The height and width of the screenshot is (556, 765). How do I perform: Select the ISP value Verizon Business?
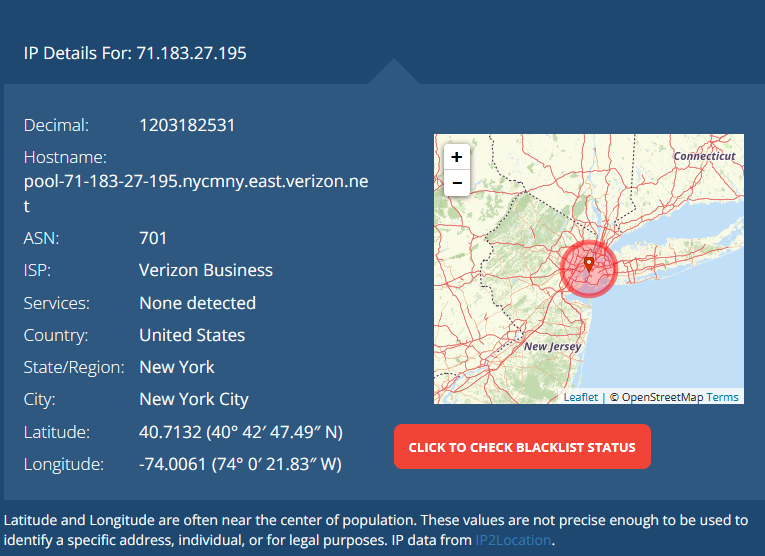click(x=205, y=270)
